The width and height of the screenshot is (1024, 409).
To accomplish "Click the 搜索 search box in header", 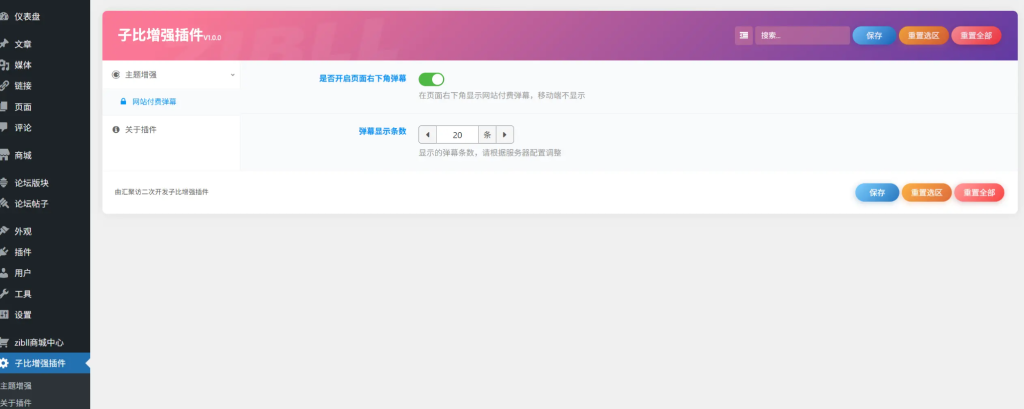I will click(802, 35).
